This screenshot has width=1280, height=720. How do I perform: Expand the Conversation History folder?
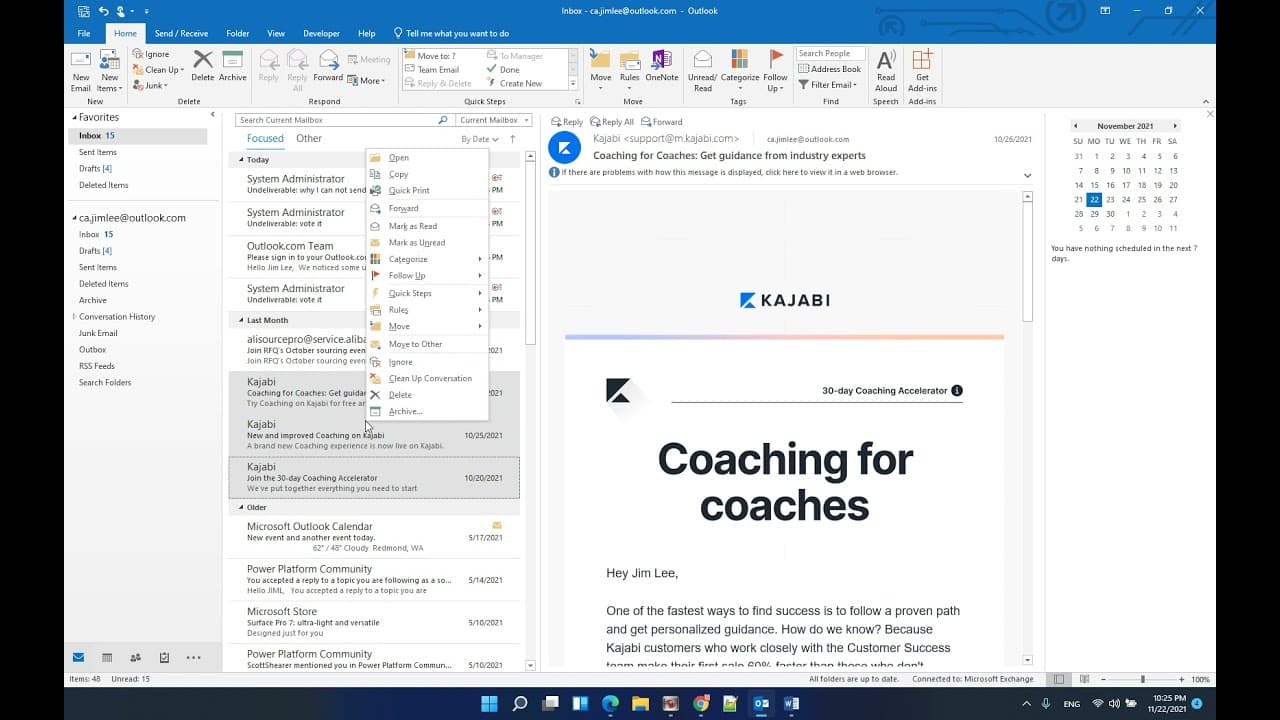73,317
